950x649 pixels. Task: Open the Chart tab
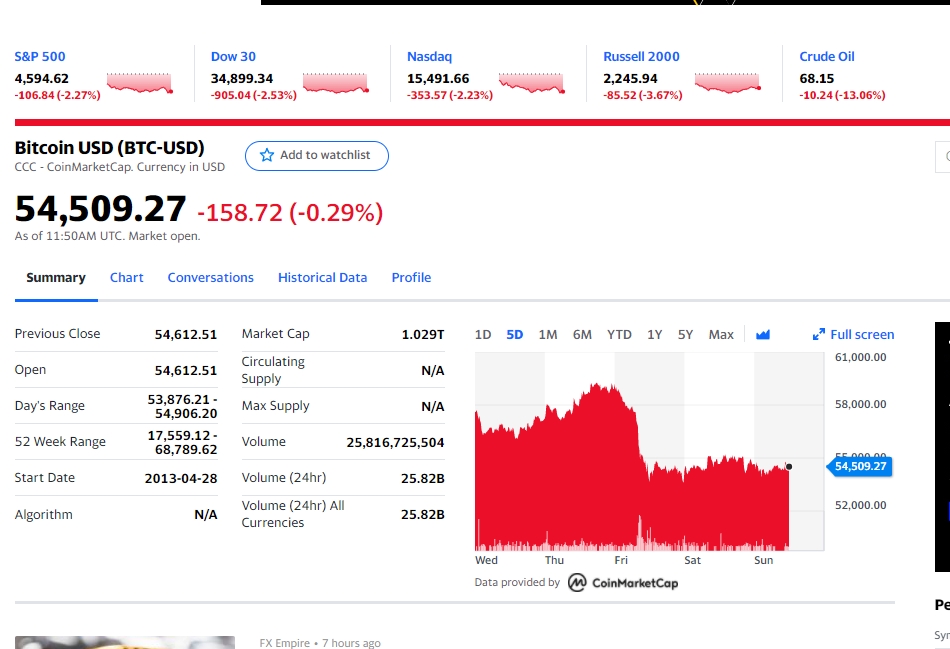pos(127,278)
